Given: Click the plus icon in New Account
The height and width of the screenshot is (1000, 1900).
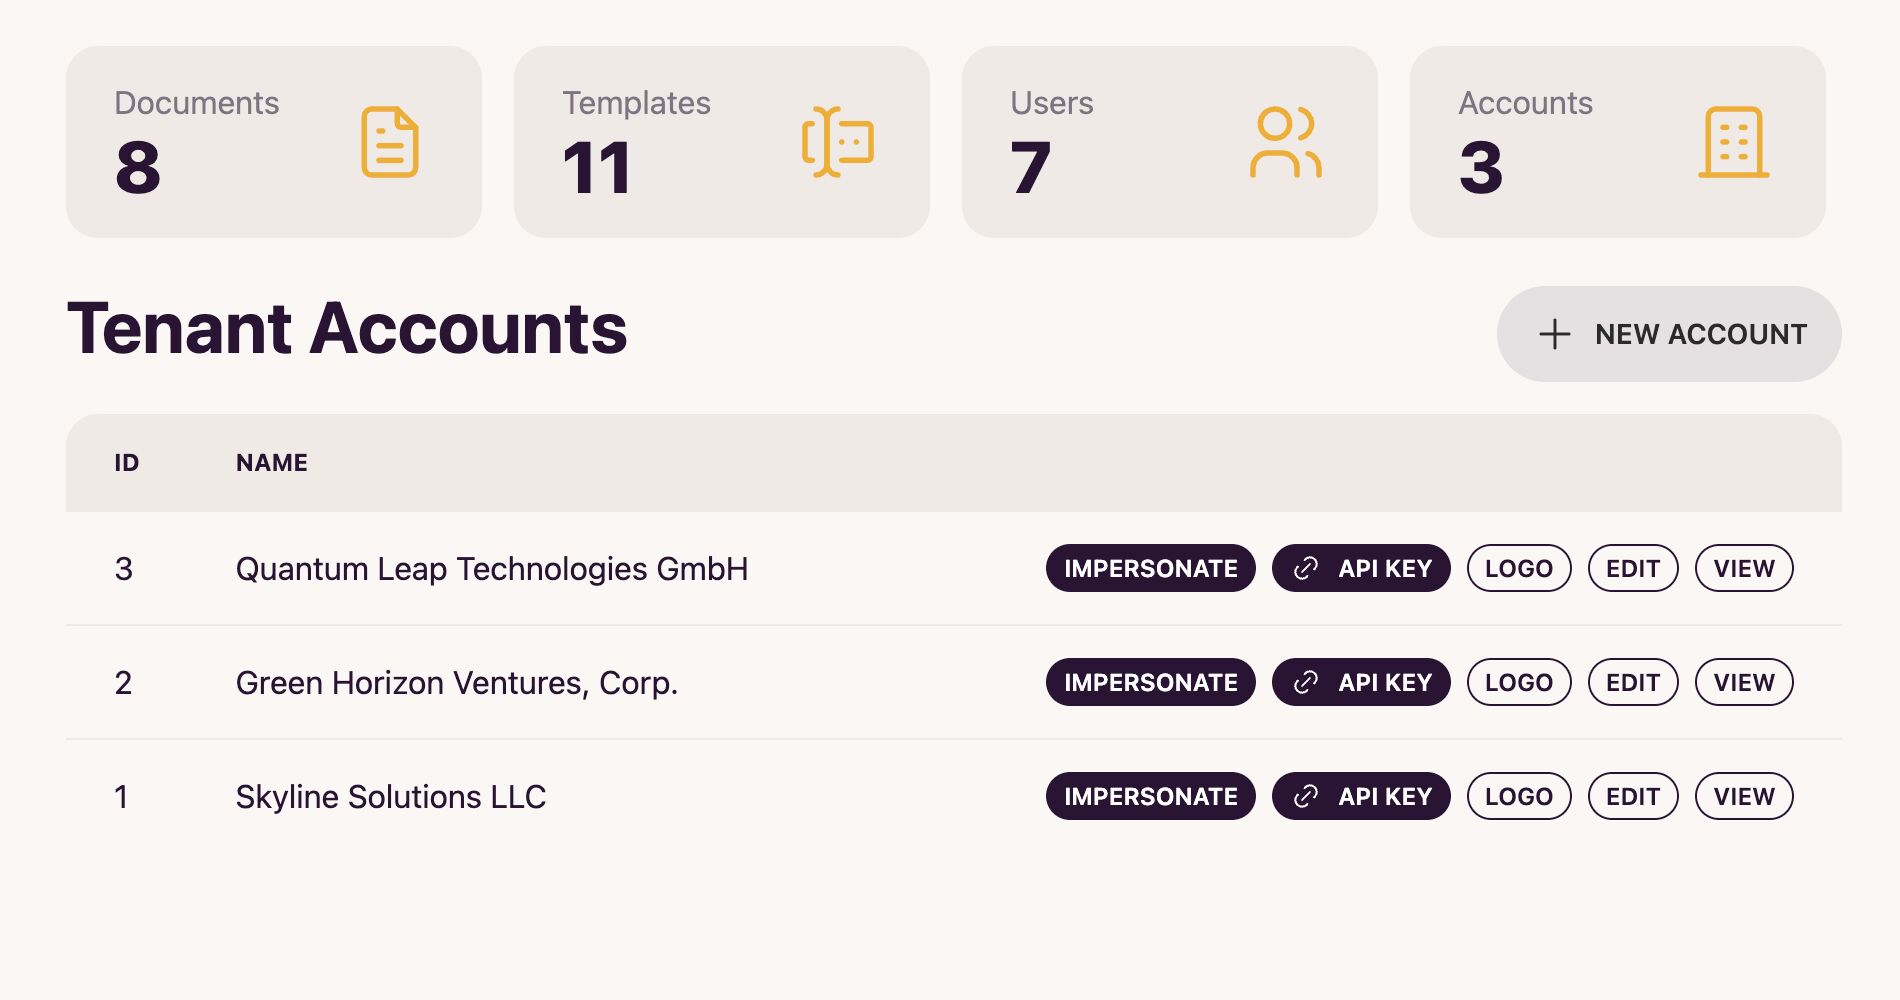Looking at the screenshot, I should pyautogui.click(x=1555, y=334).
